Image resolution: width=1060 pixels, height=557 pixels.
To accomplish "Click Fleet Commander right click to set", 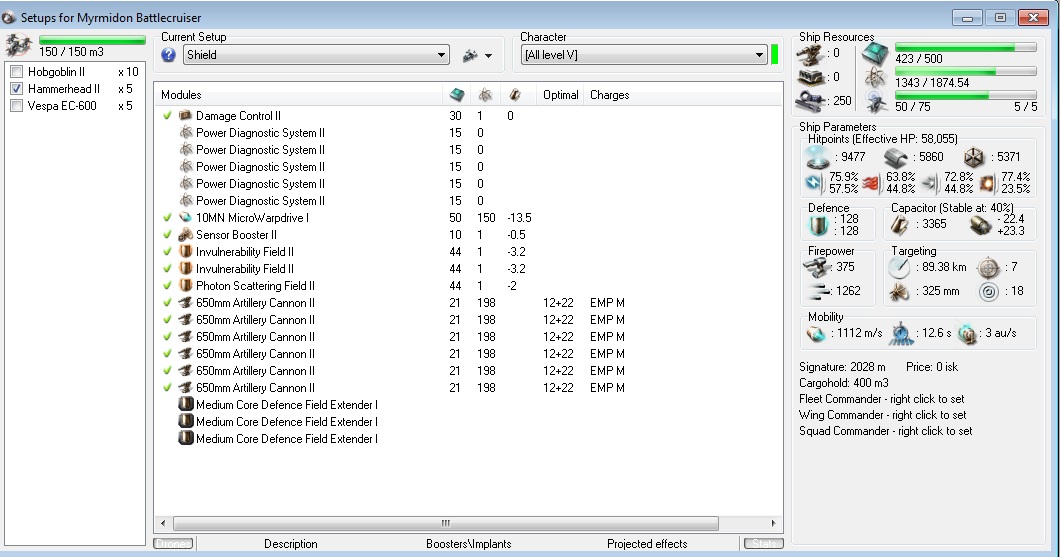I will tap(882, 399).
